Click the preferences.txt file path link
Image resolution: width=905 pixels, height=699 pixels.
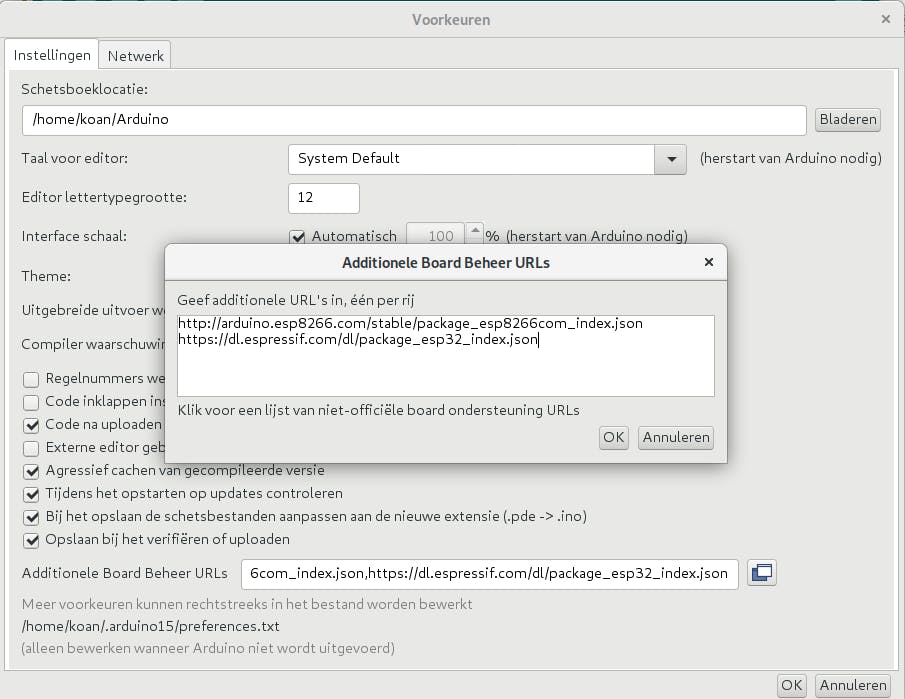pyautogui.click(x=150, y=626)
